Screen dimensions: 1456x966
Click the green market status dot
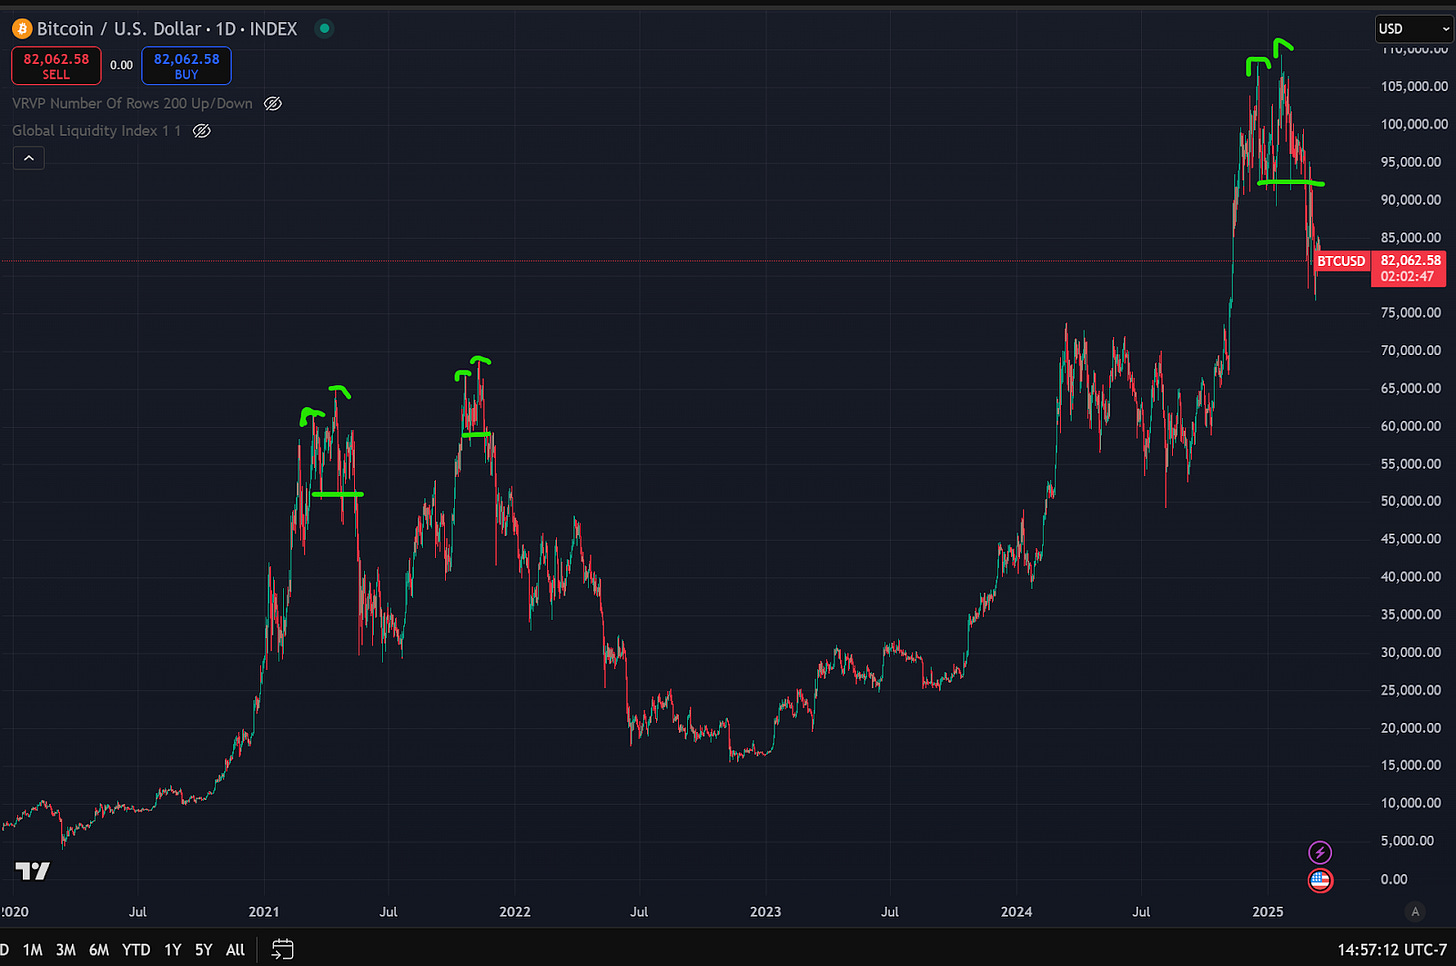(324, 29)
